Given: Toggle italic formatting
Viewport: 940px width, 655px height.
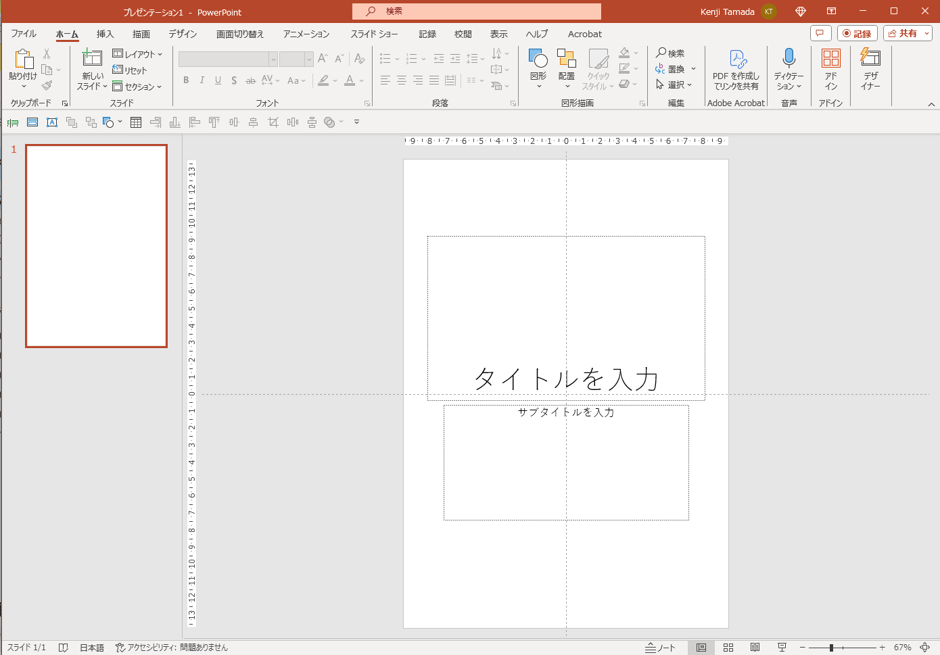Looking at the screenshot, I should point(202,80).
